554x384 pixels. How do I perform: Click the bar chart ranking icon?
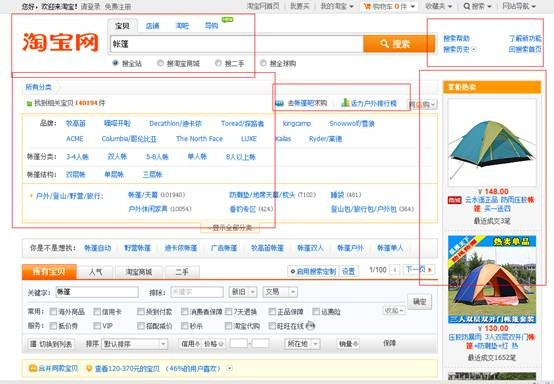click(x=345, y=103)
